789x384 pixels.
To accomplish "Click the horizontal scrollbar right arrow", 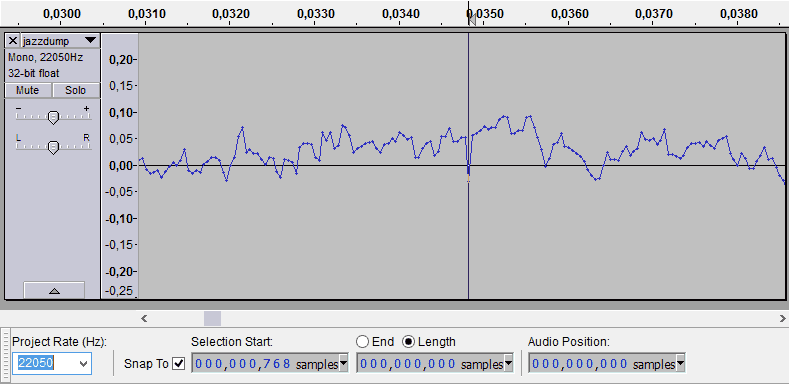I will 782,318.
